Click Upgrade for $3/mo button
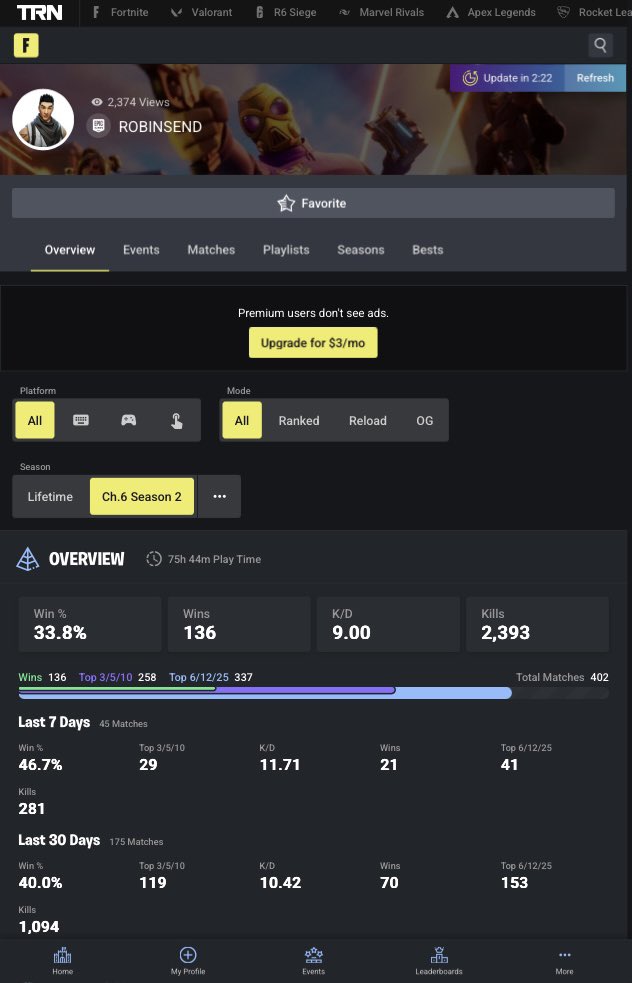 point(313,343)
